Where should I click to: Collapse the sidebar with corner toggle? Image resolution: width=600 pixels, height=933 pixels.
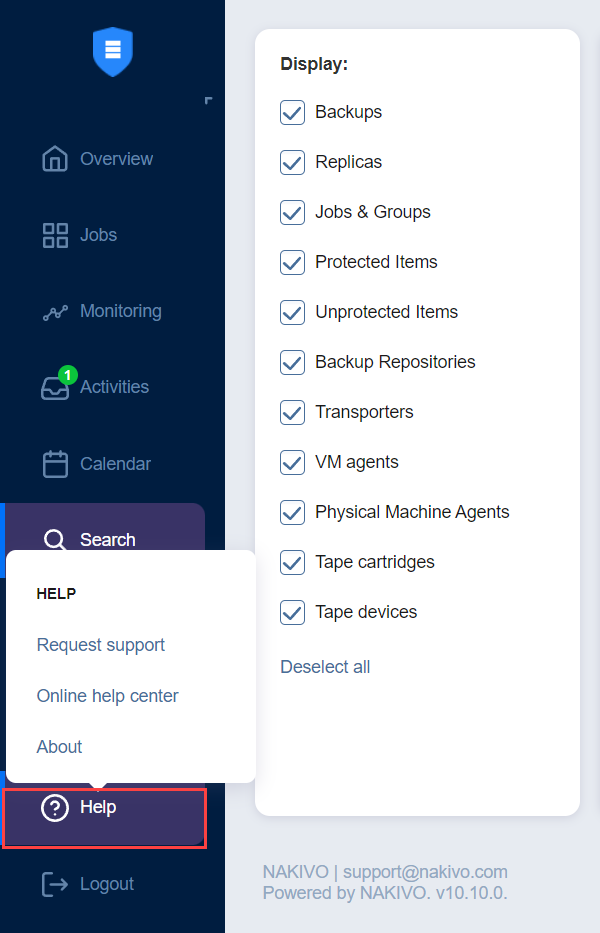click(x=208, y=100)
